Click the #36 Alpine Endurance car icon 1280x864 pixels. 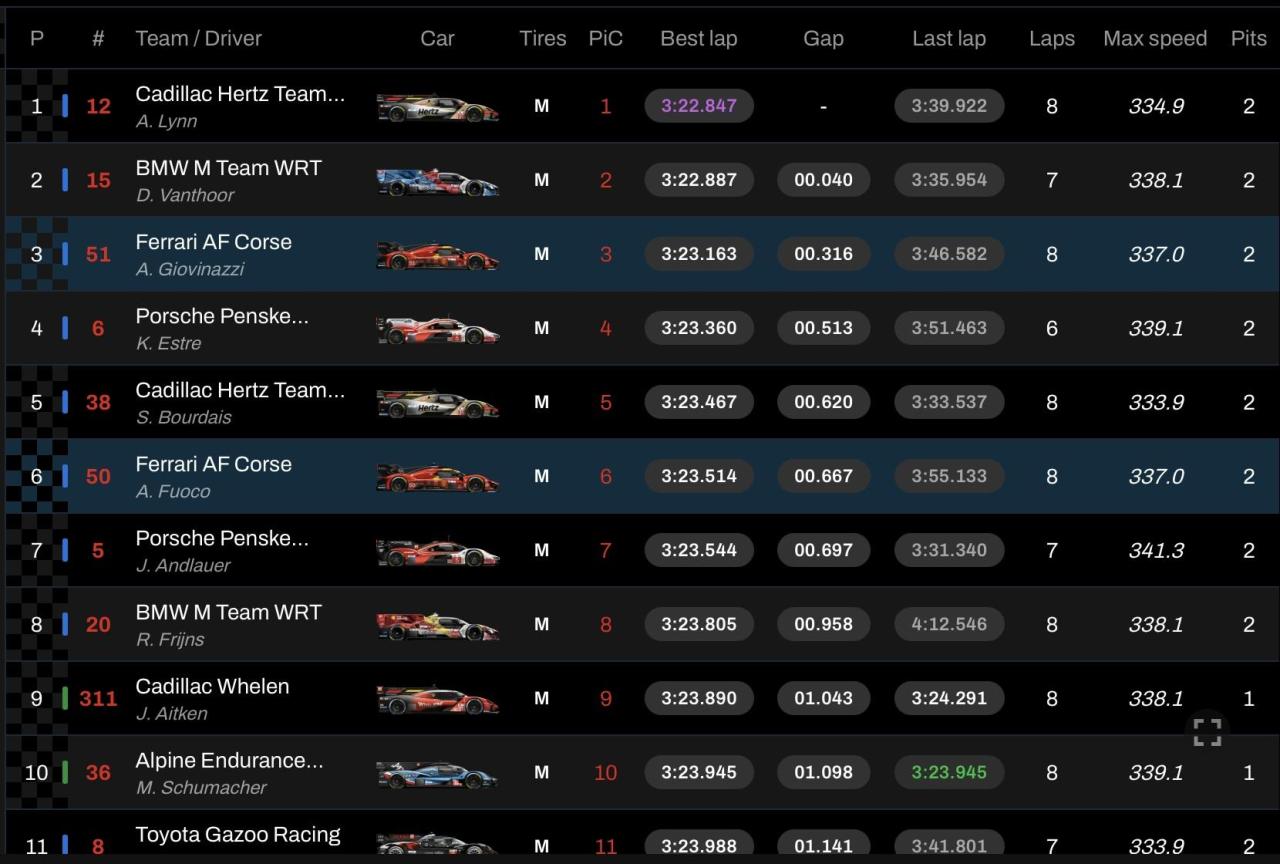tap(437, 773)
